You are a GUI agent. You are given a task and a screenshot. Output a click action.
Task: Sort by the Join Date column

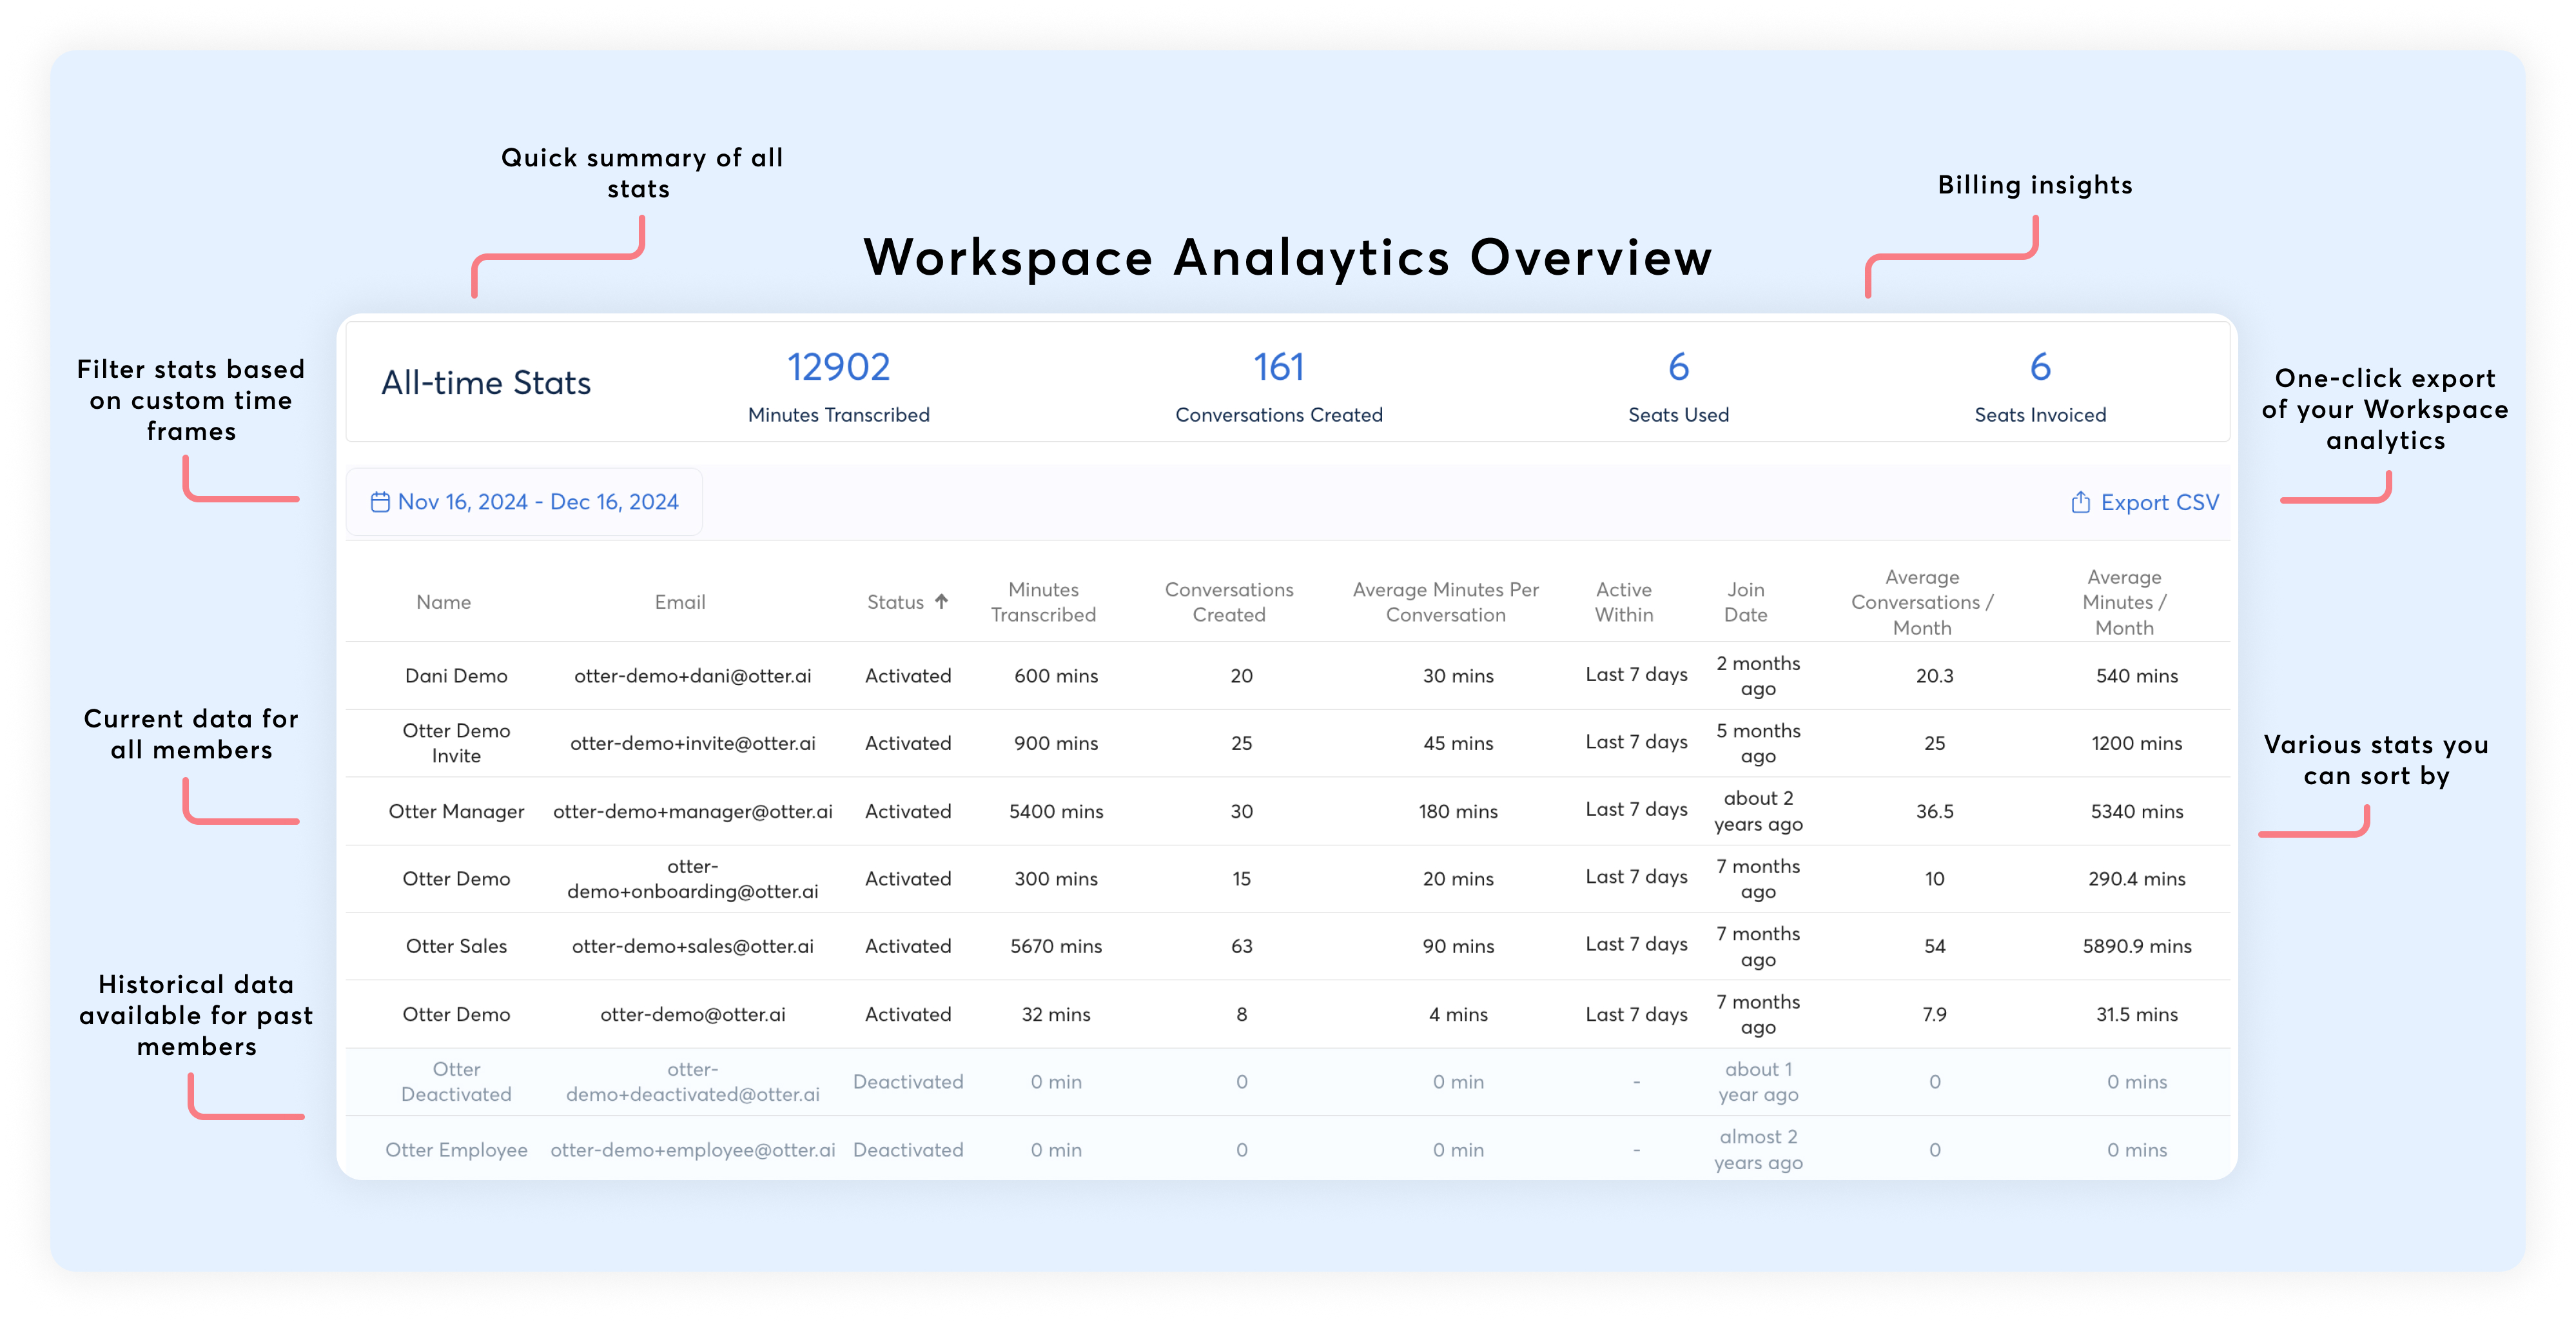pos(1745,602)
